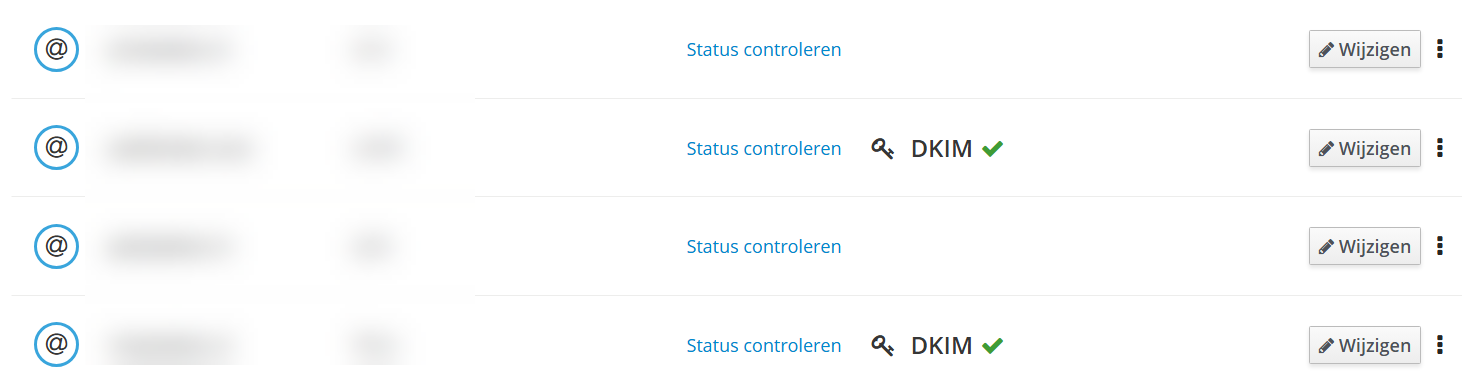This screenshot has width=1462, height=378.
Task: Click the DKIM key icon in second row
Action: pyautogui.click(x=882, y=149)
